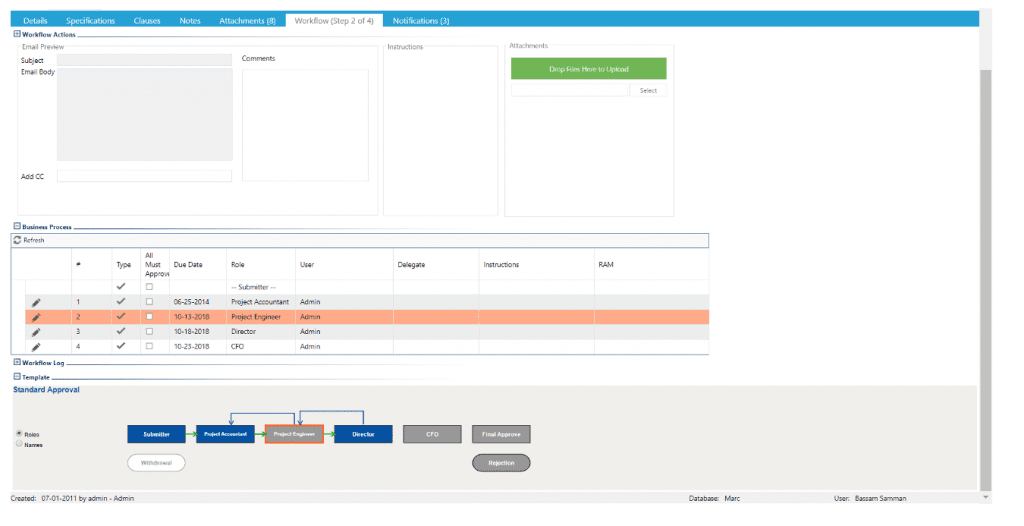
Task: Switch to the Specifications tab
Action: pos(90,21)
